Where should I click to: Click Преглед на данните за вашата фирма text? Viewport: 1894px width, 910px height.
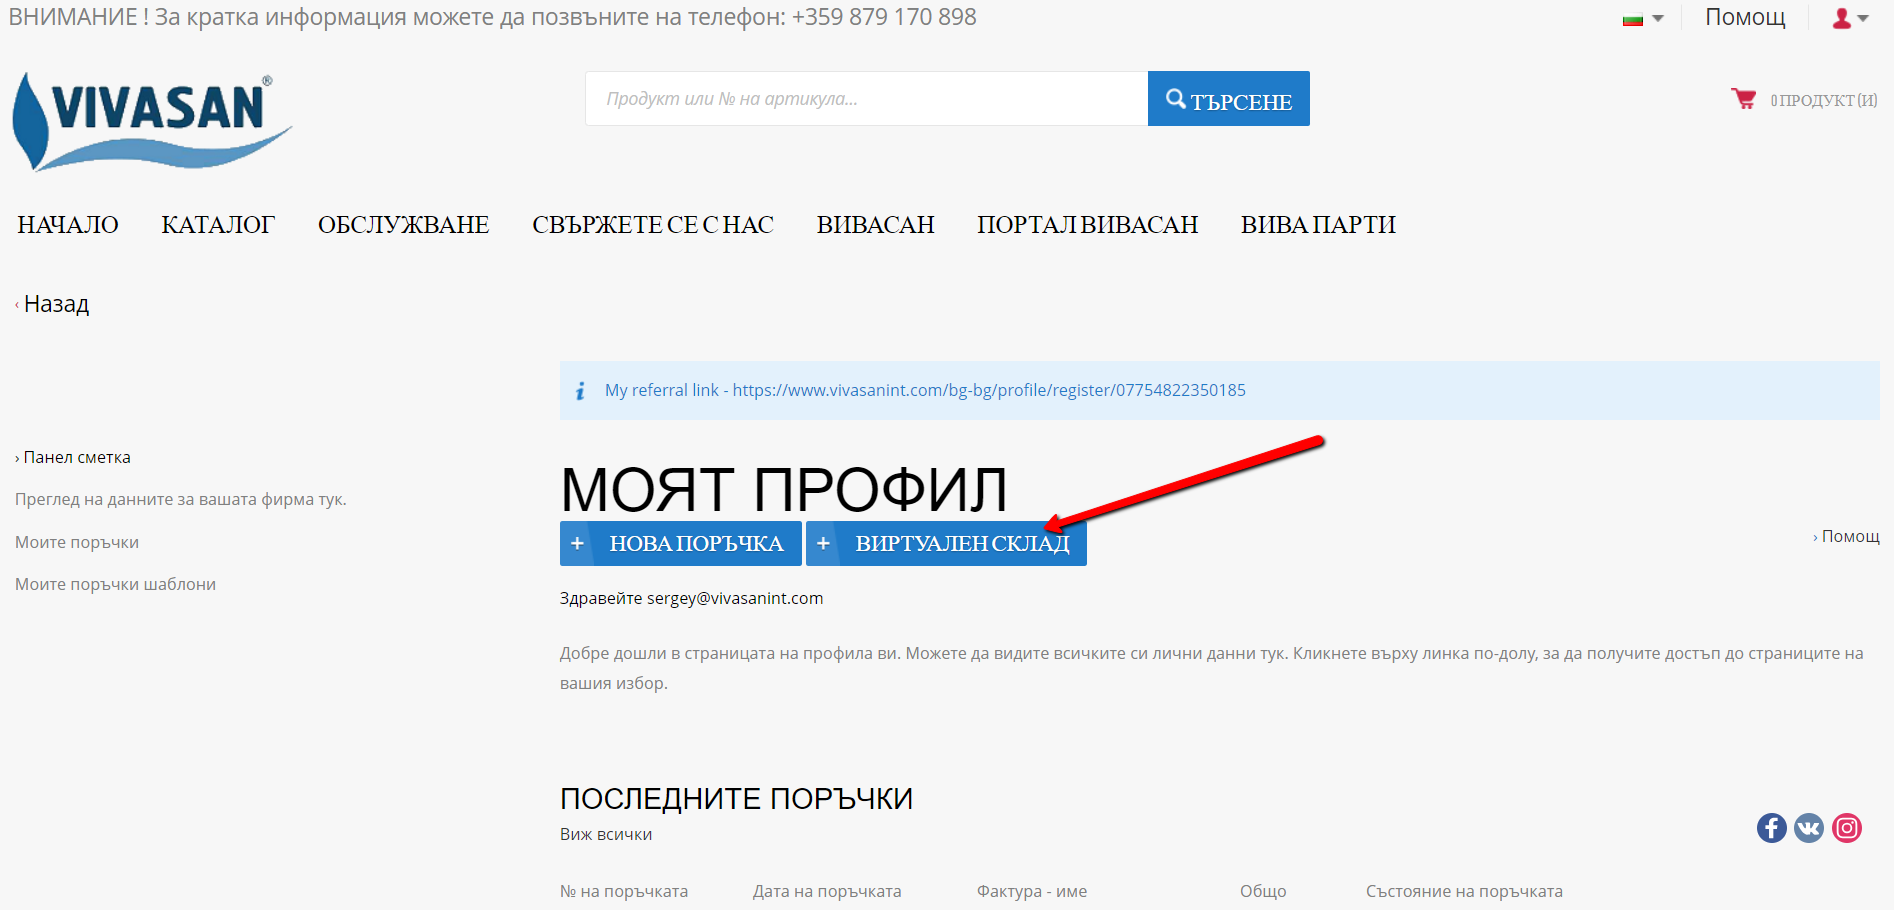[x=181, y=500]
